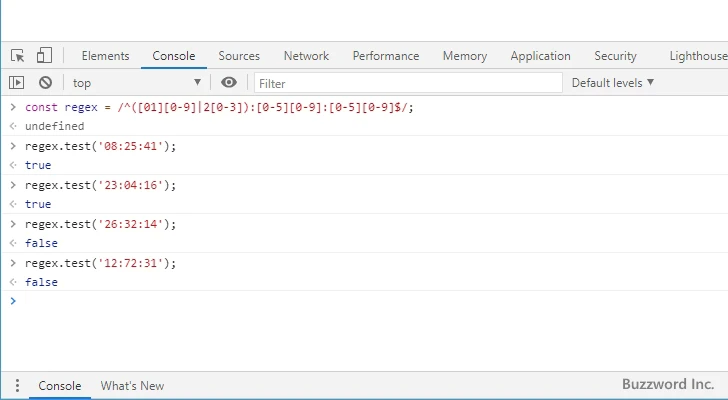Screen dimensions: 728x400
Task: Select the Lighthouse tab
Action: (697, 56)
